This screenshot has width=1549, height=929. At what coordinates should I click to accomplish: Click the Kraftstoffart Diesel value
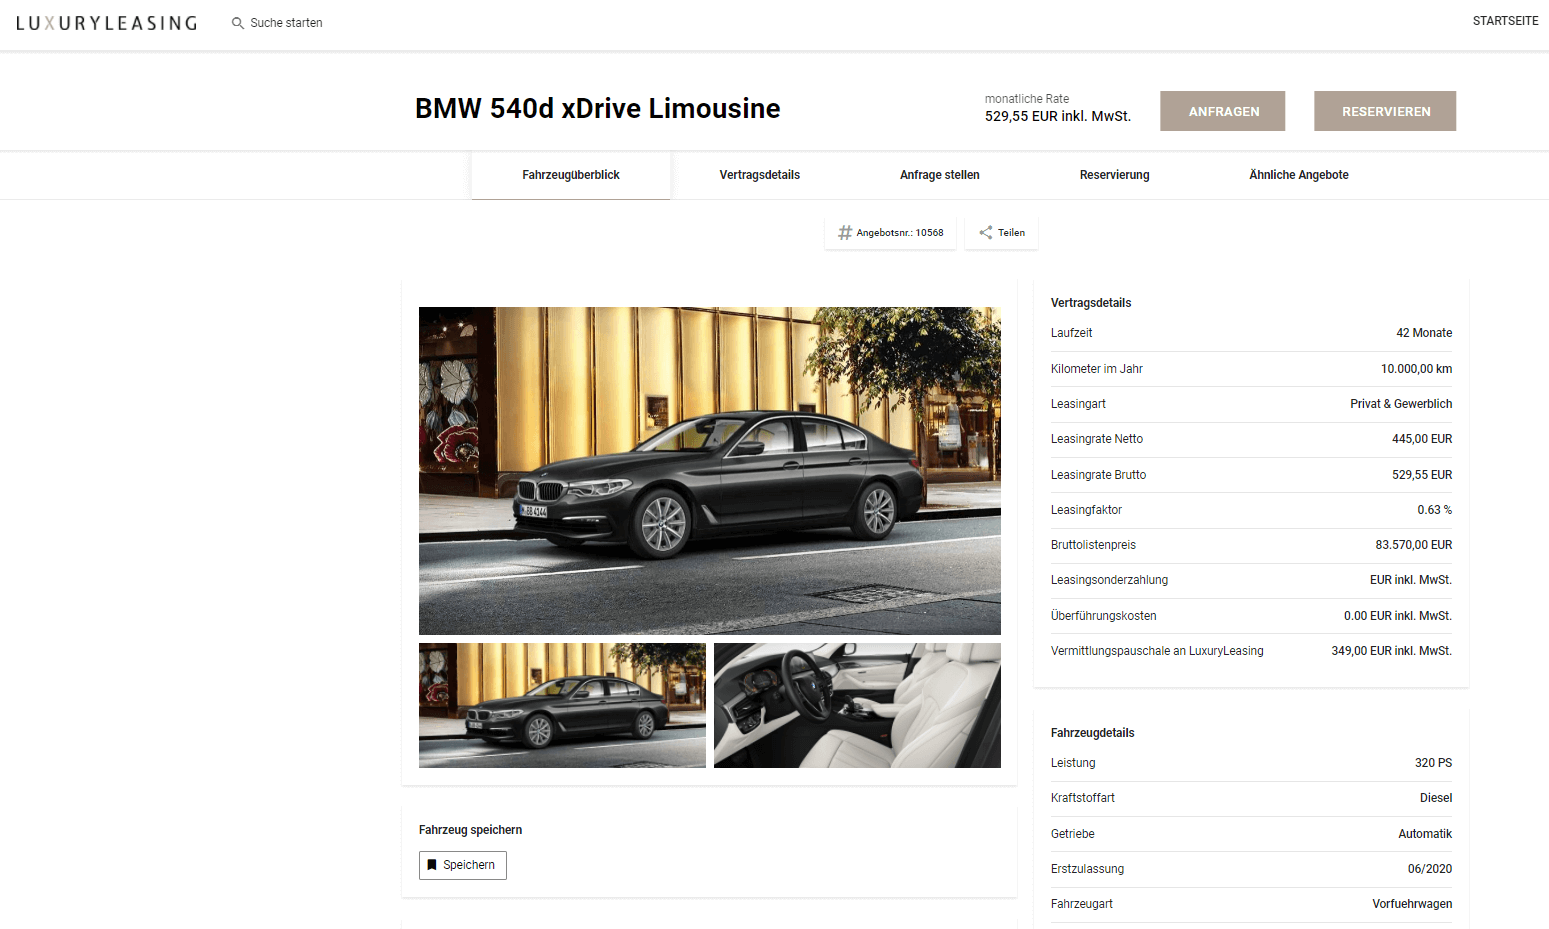click(1436, 798)
